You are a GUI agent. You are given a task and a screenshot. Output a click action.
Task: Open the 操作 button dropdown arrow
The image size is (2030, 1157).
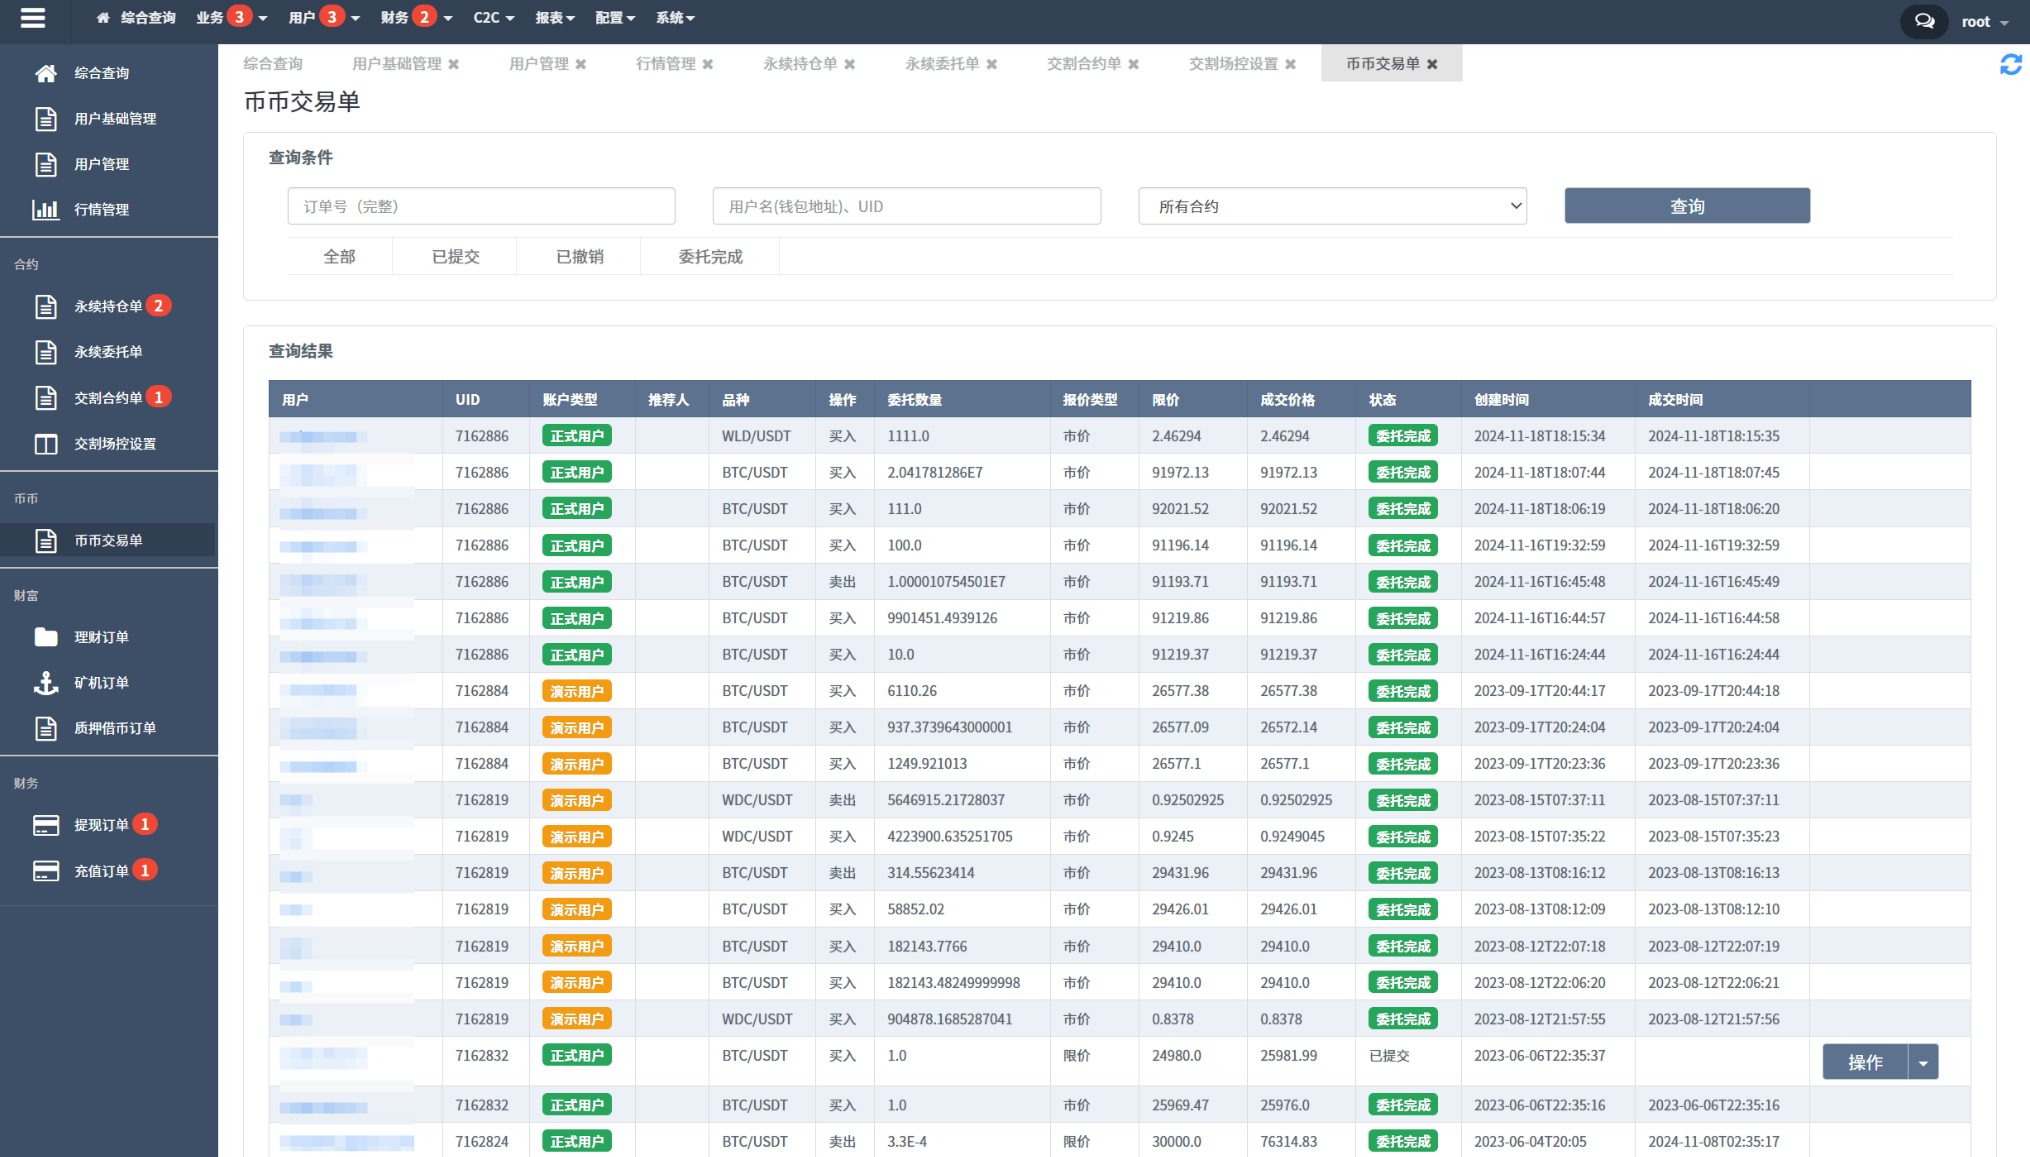tap(1923, 1062)
